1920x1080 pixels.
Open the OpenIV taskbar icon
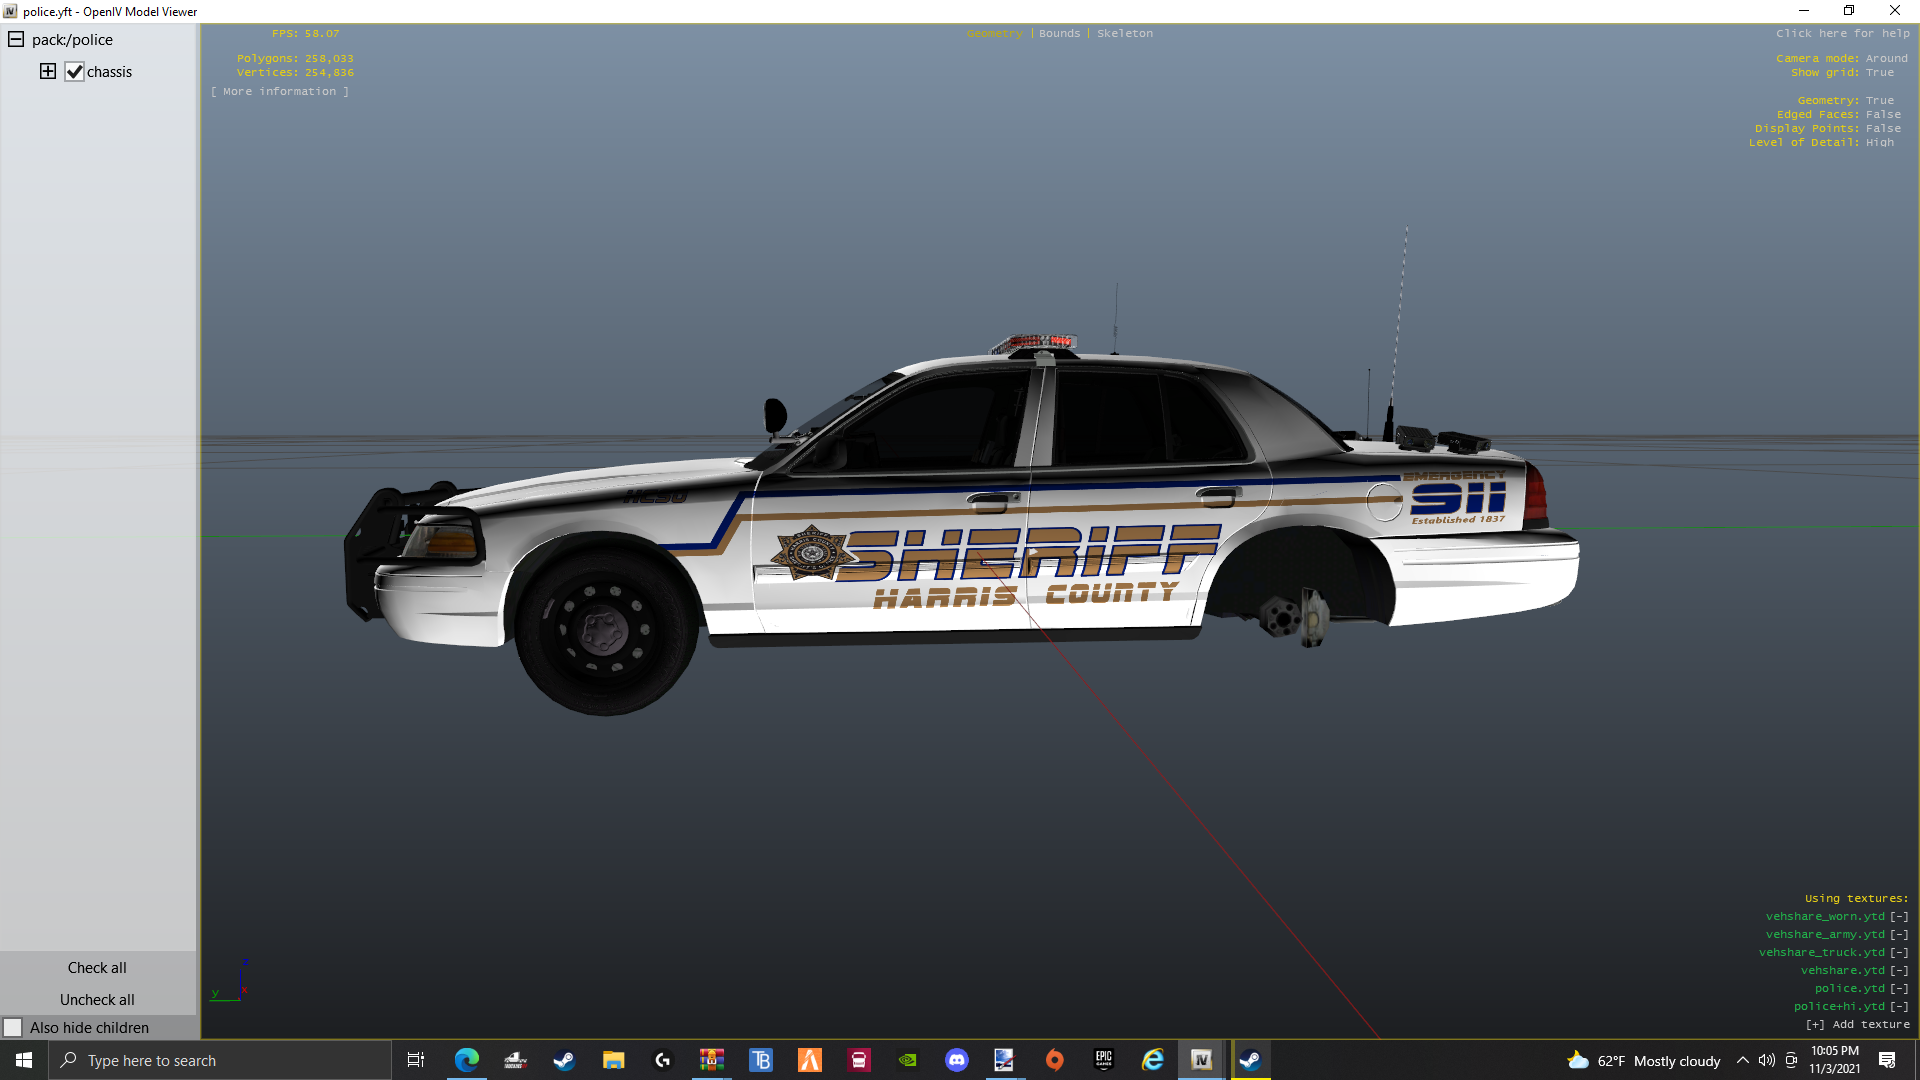point(1201,1060)
